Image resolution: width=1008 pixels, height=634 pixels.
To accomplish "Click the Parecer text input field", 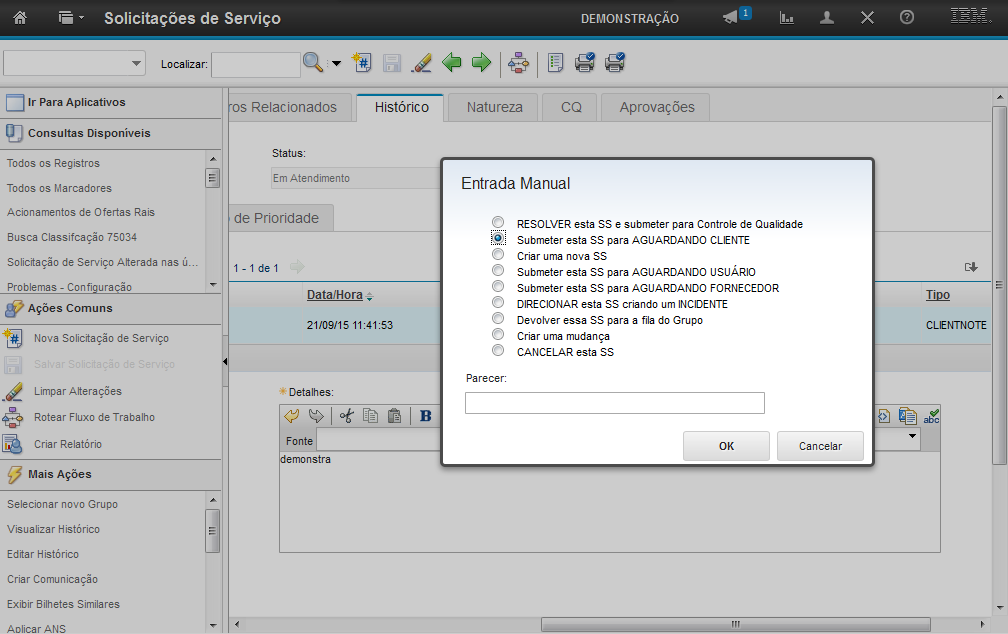I will pyautogui.click(x=614, y=403).
